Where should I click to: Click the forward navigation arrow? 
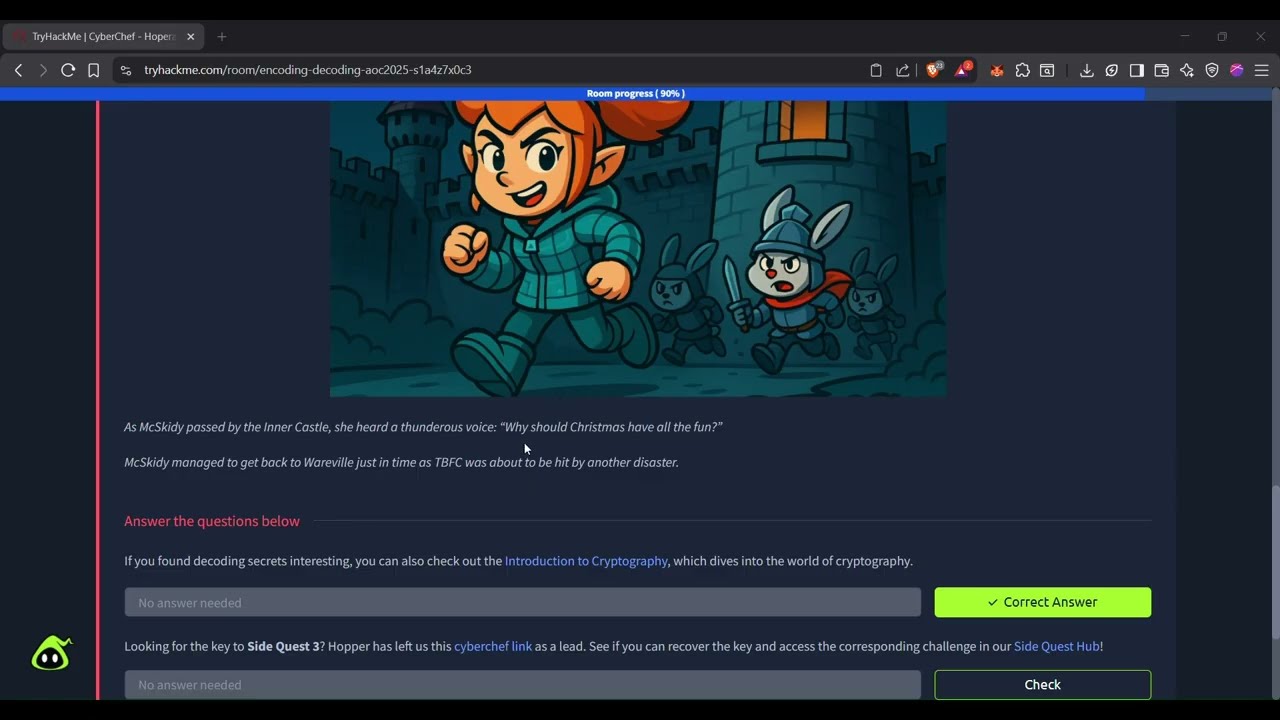pyautogui.click(x=43, y=70)
